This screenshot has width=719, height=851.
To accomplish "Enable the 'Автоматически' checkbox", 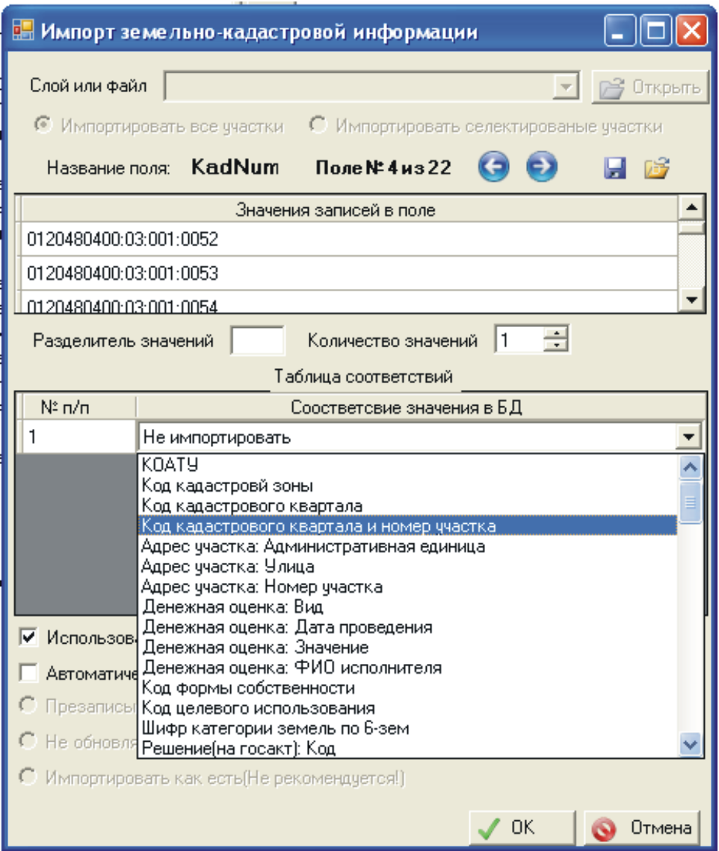I will [x=29, y=672].
